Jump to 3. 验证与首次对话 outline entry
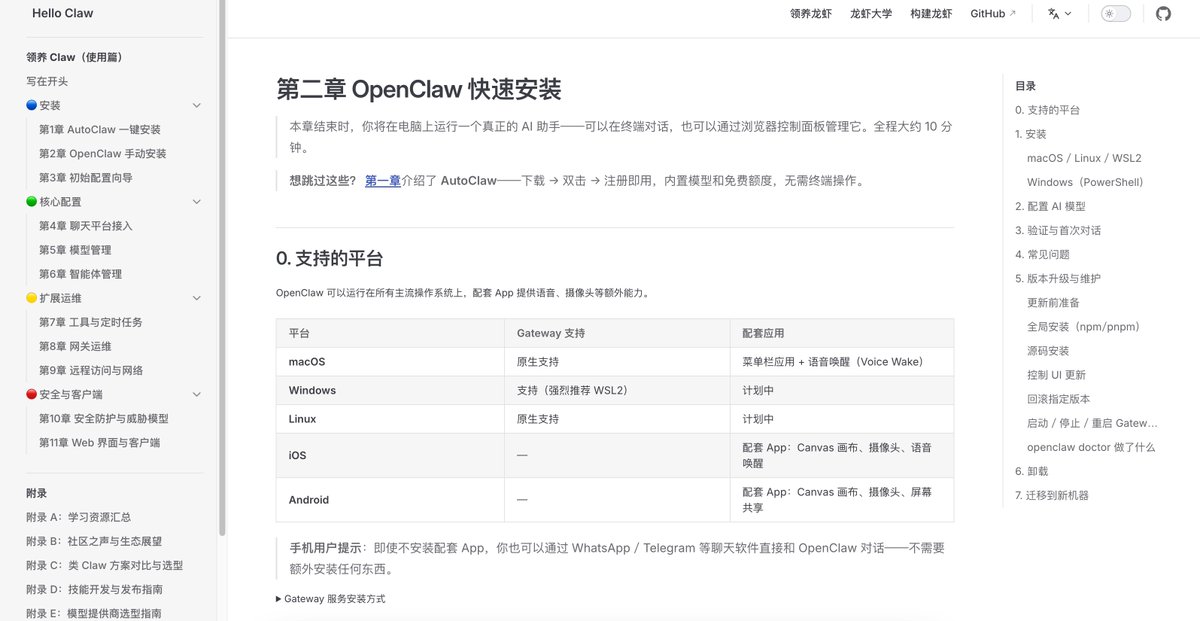The image size is (1200, 621). pos(1058,230)
